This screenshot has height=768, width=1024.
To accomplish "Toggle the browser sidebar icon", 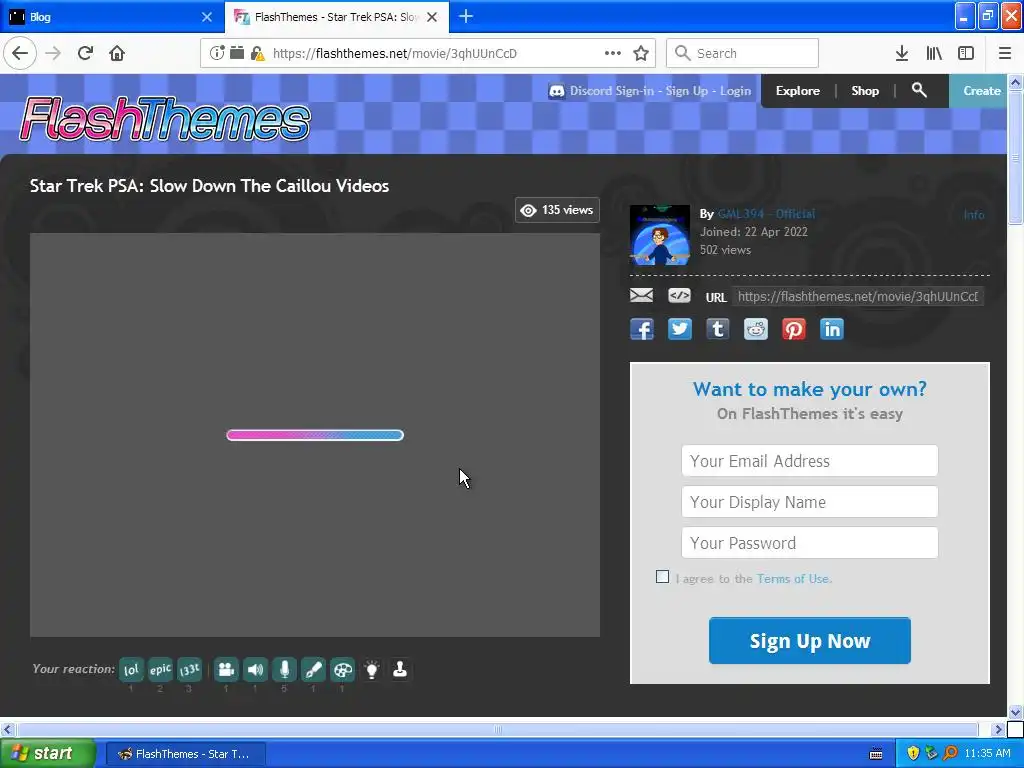I will coord(966,53).
